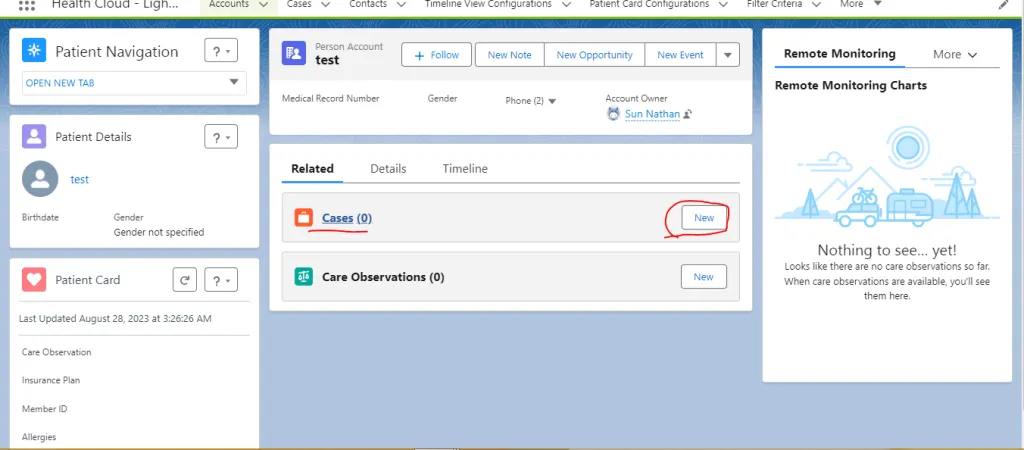This screenshot has height=450, width=1024.
Task: Click the Care Observations scale icon
Action: tap(304, 276)
